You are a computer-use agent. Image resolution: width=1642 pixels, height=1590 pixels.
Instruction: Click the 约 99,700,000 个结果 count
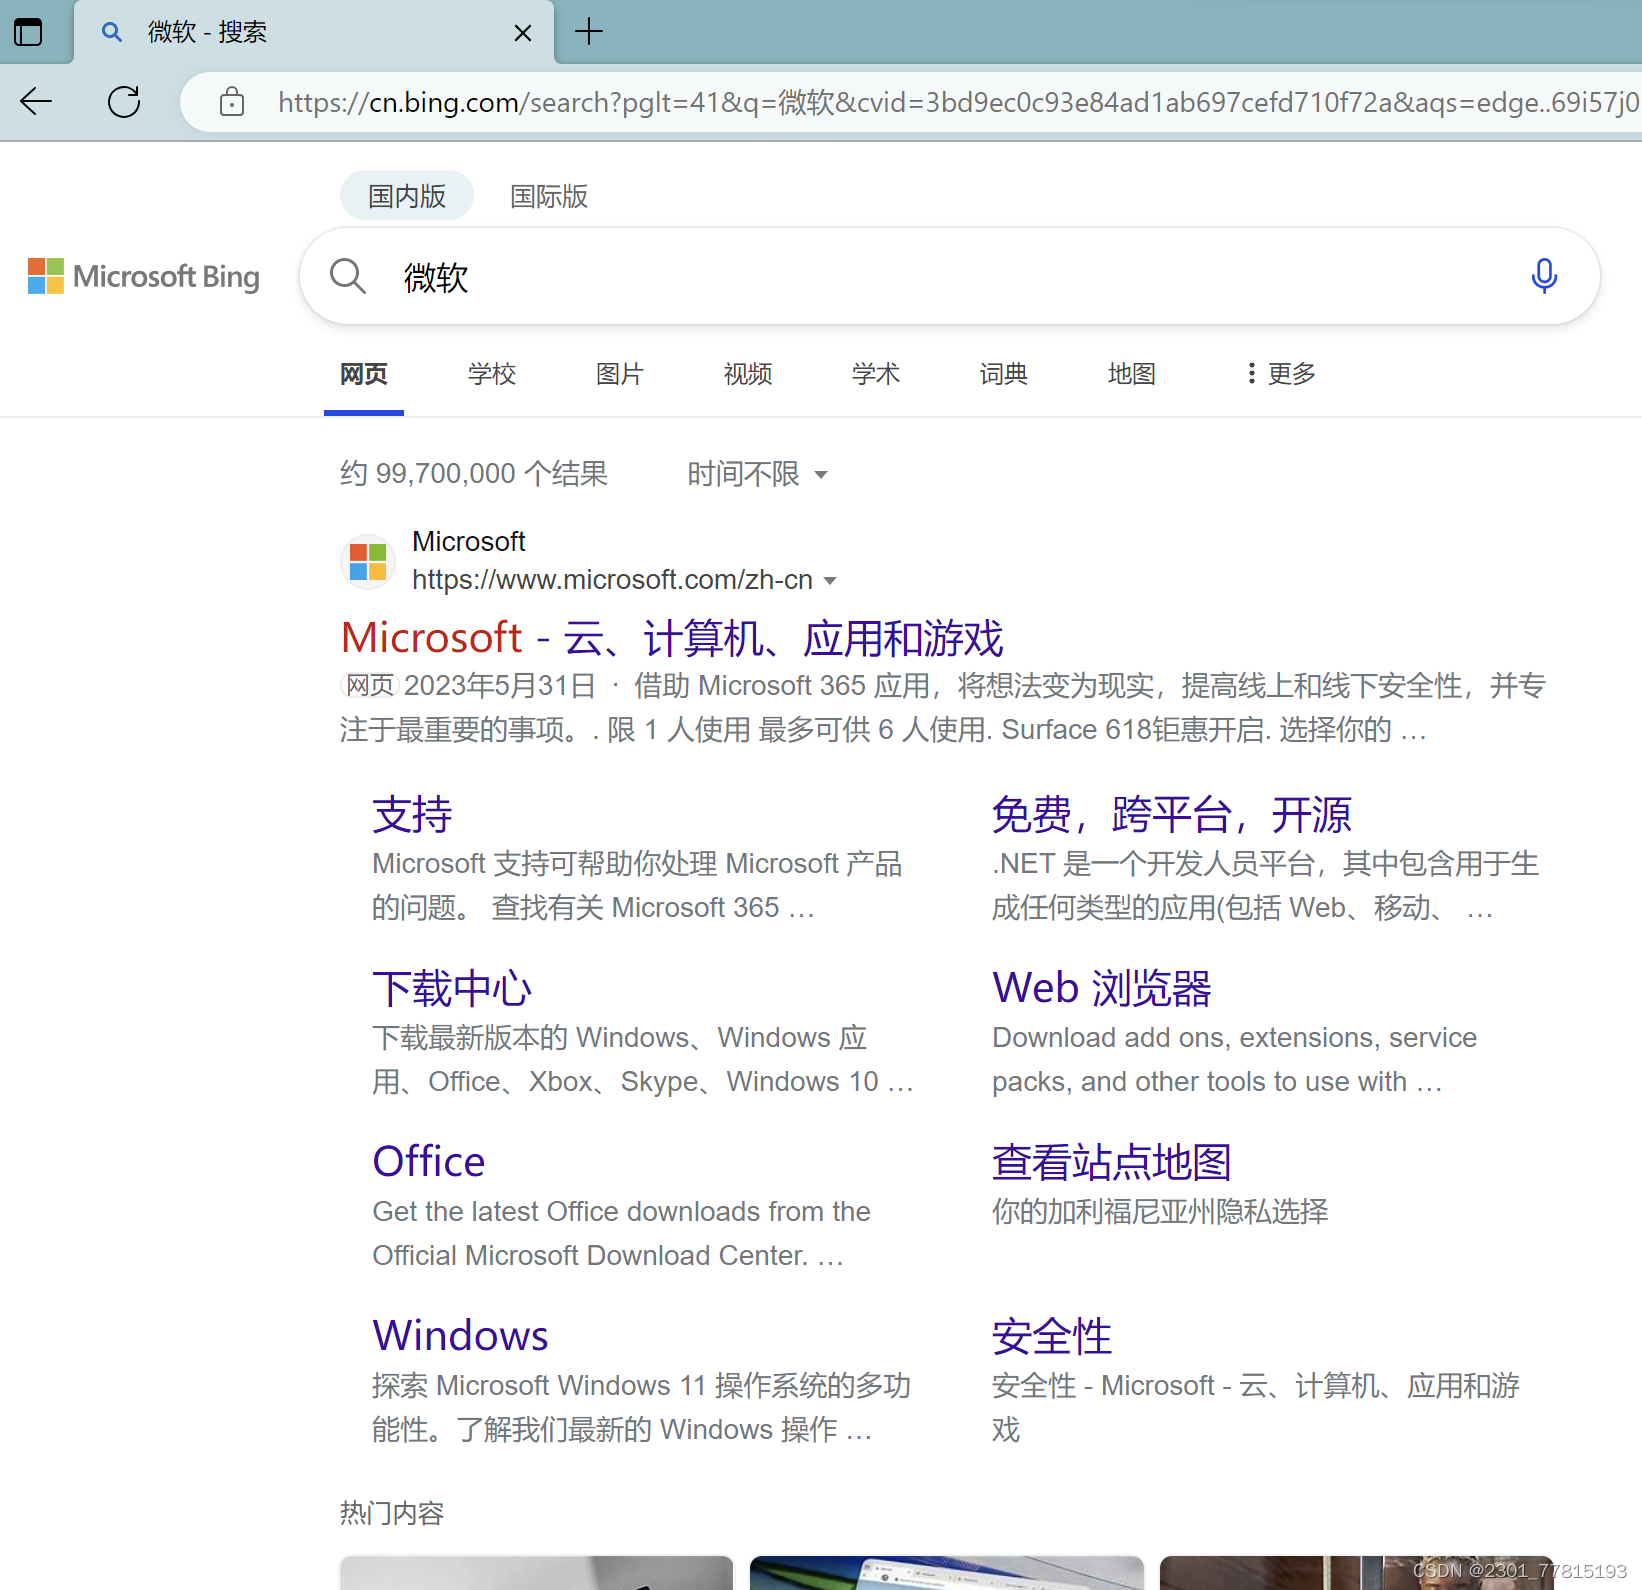point(474,474)
